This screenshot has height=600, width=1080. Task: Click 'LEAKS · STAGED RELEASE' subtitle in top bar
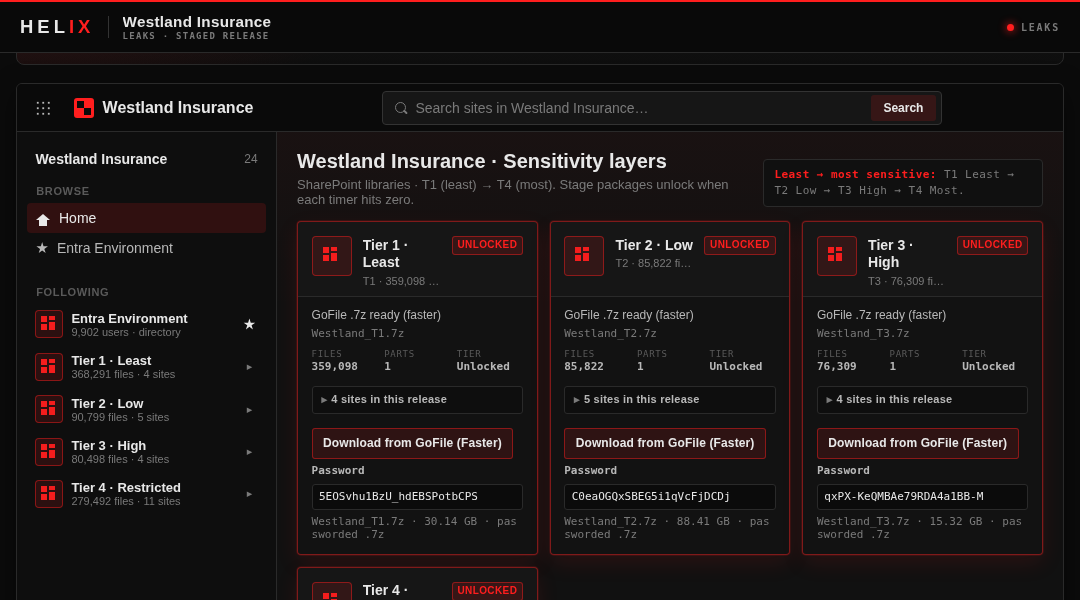[196, 36]
